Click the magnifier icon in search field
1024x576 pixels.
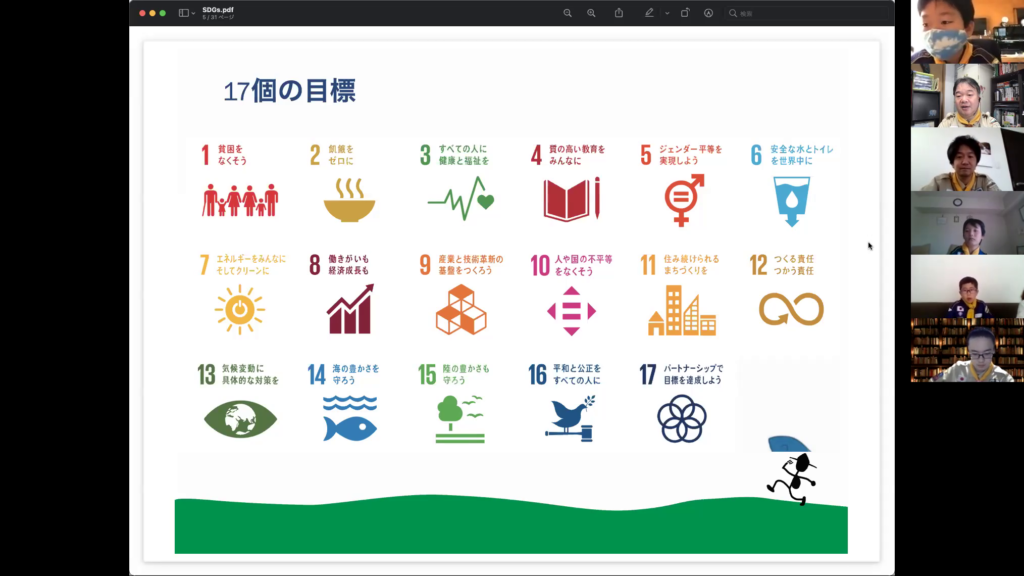(733, 13)
